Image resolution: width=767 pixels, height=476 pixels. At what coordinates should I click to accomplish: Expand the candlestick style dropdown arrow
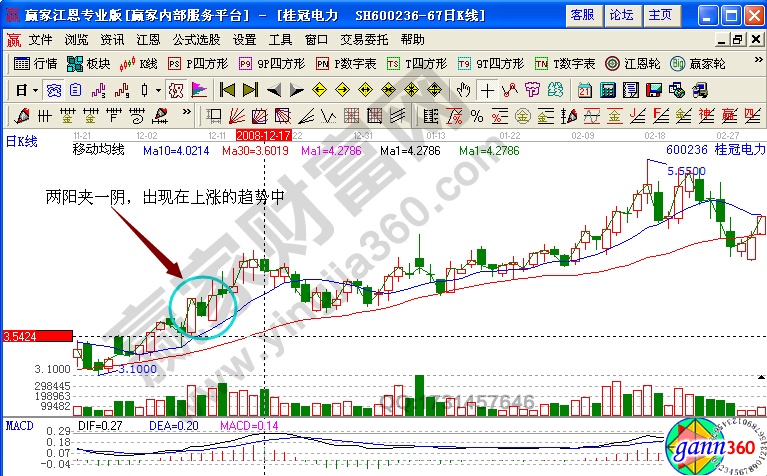point(158,89)
